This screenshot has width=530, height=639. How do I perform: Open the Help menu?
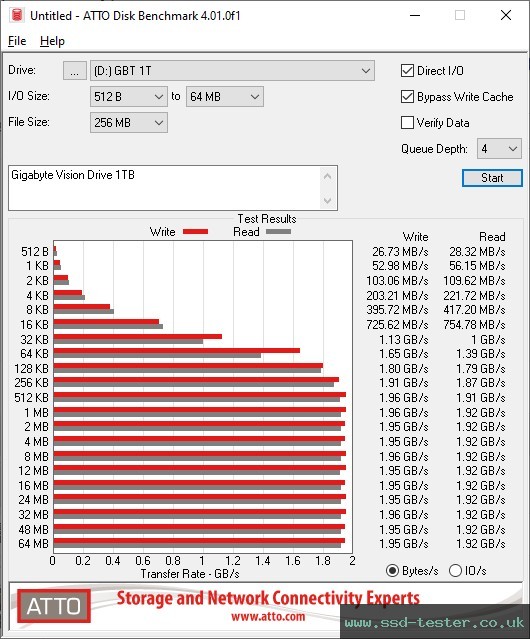tap(52, 41)
